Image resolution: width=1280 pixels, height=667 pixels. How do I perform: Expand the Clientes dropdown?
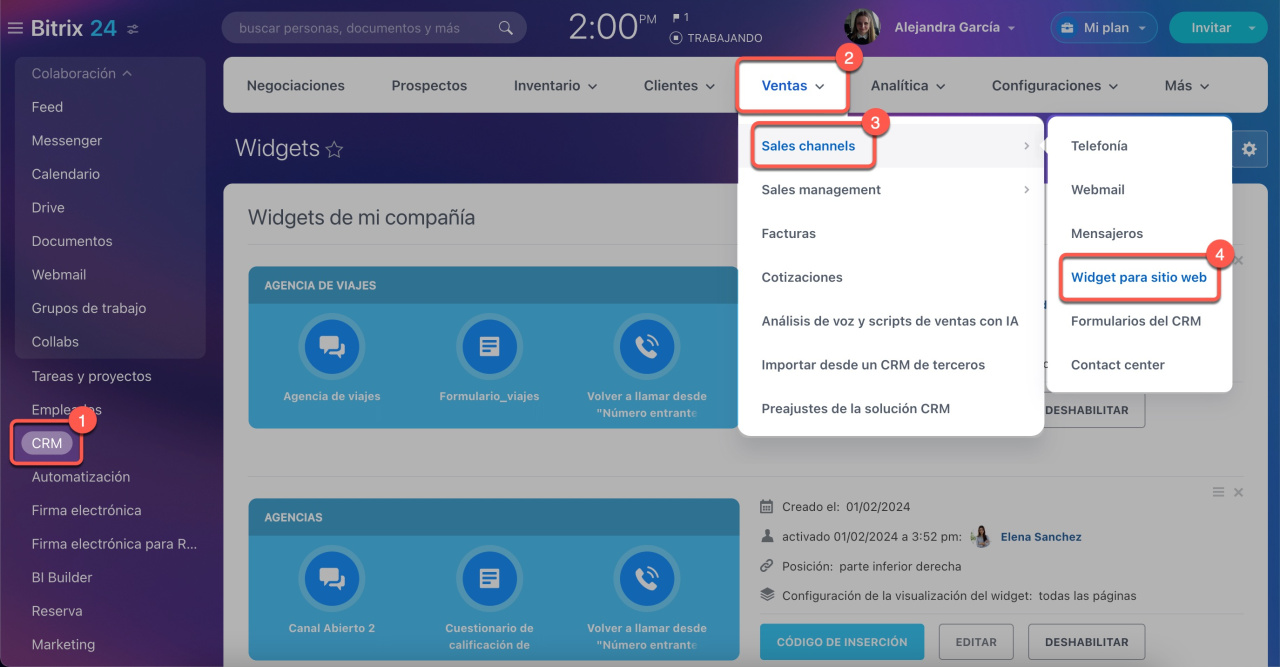680,86
